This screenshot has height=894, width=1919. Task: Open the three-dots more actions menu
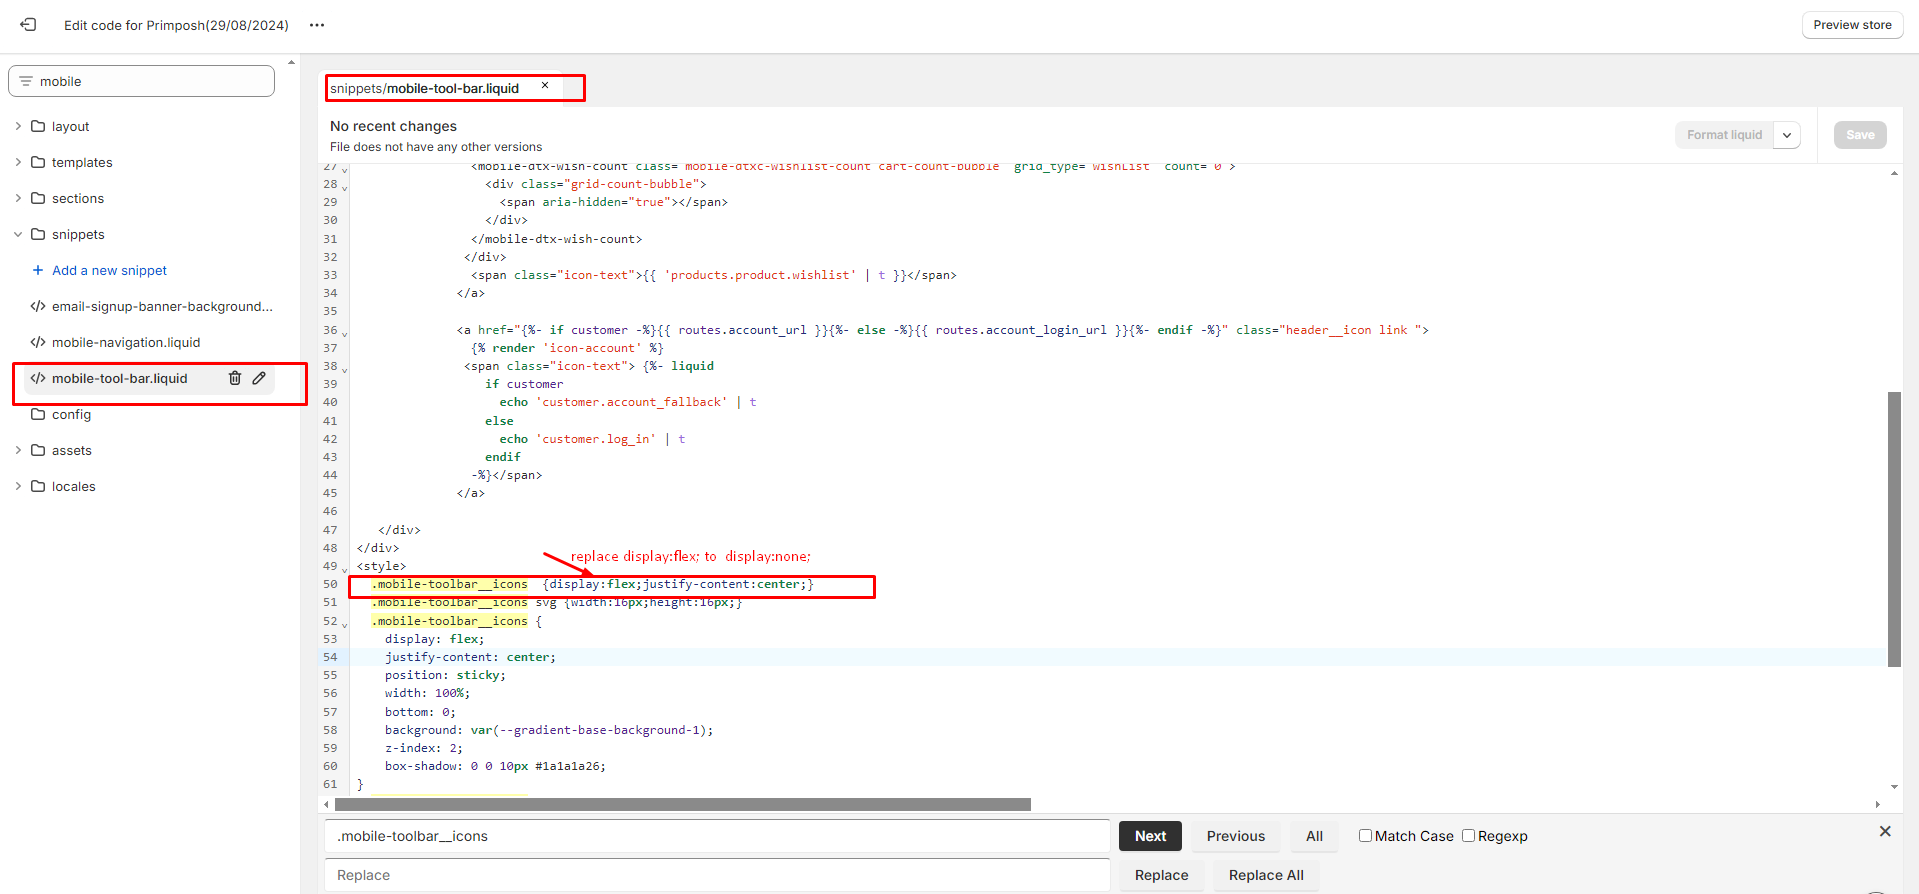click(317, 25)
